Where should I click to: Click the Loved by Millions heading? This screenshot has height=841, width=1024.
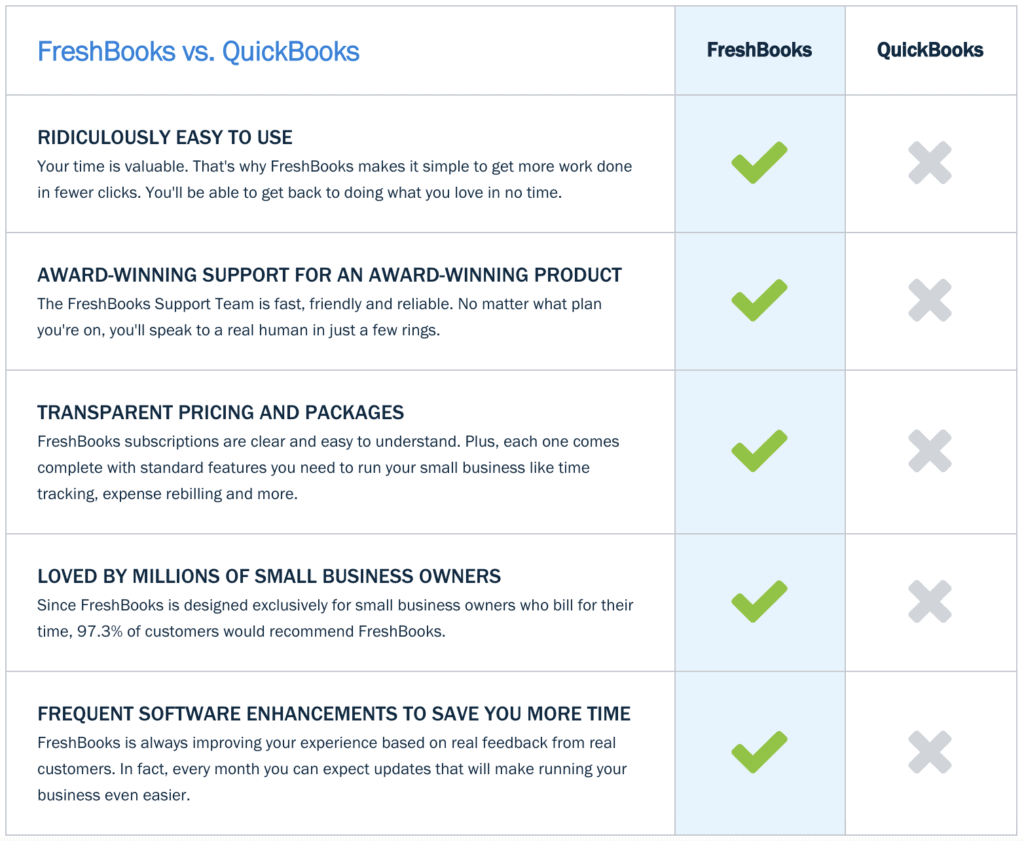pyautogui.click(x=269, y=576)
